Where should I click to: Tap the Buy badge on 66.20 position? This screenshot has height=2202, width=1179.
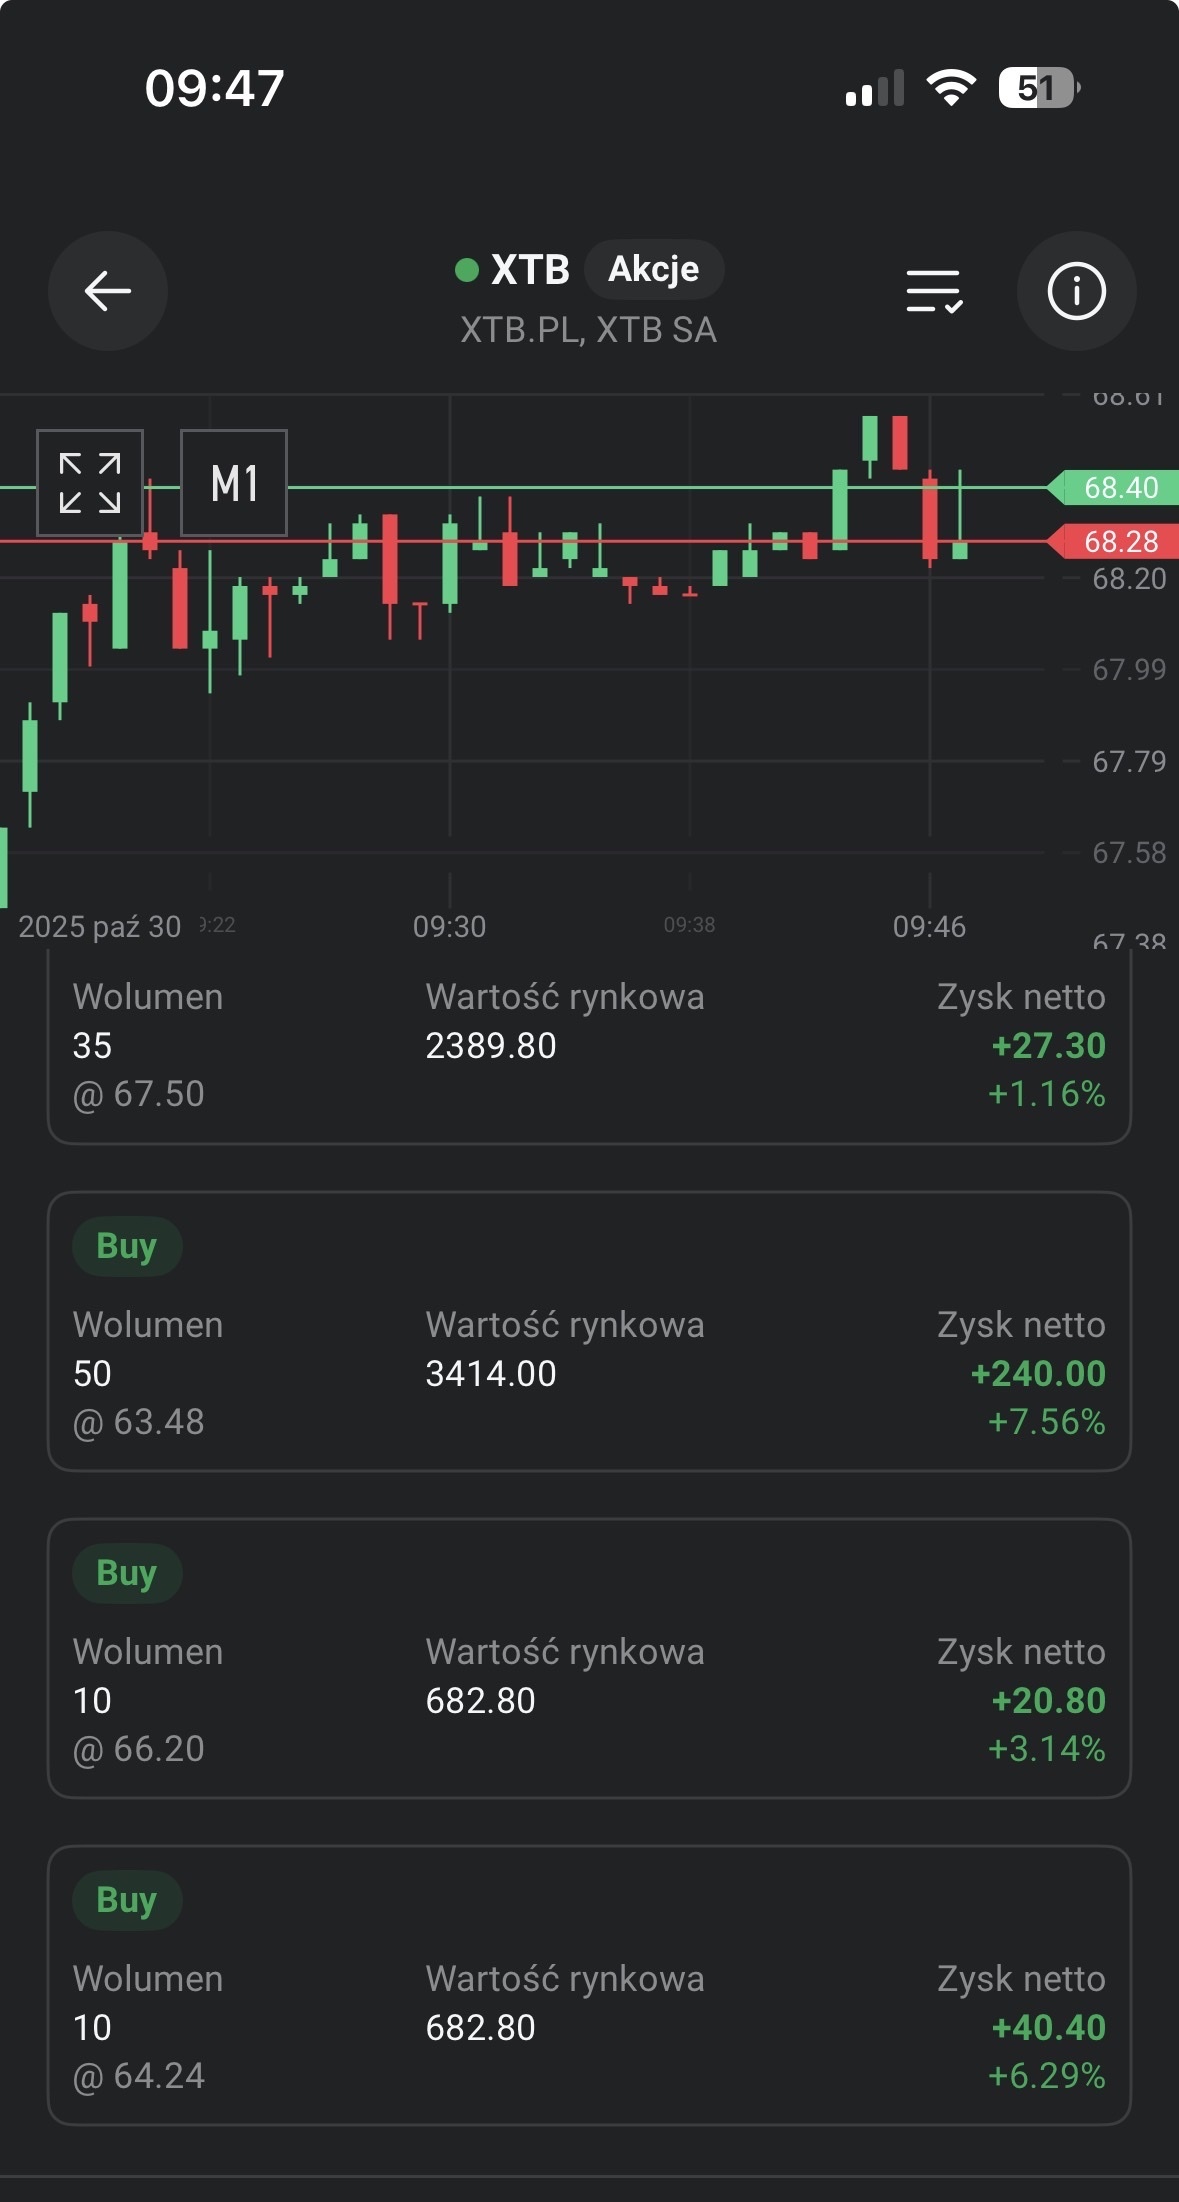(x=127, y=1573)
